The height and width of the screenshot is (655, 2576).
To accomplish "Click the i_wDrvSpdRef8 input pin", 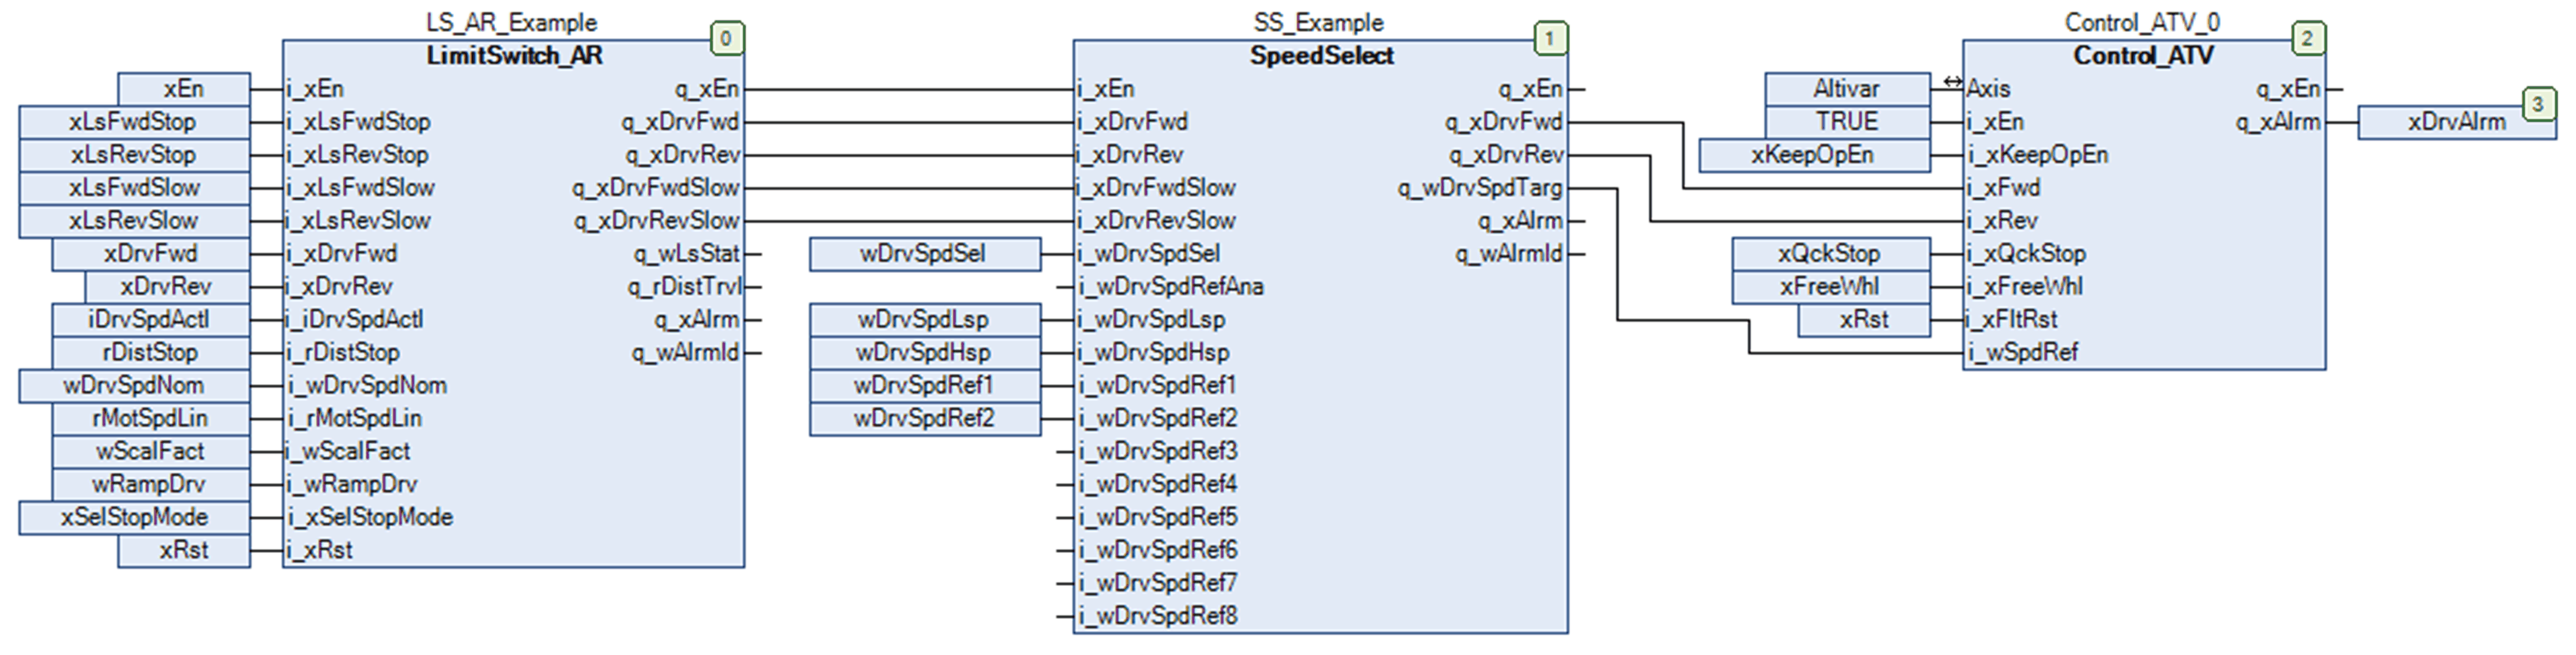I will 1158,617.
